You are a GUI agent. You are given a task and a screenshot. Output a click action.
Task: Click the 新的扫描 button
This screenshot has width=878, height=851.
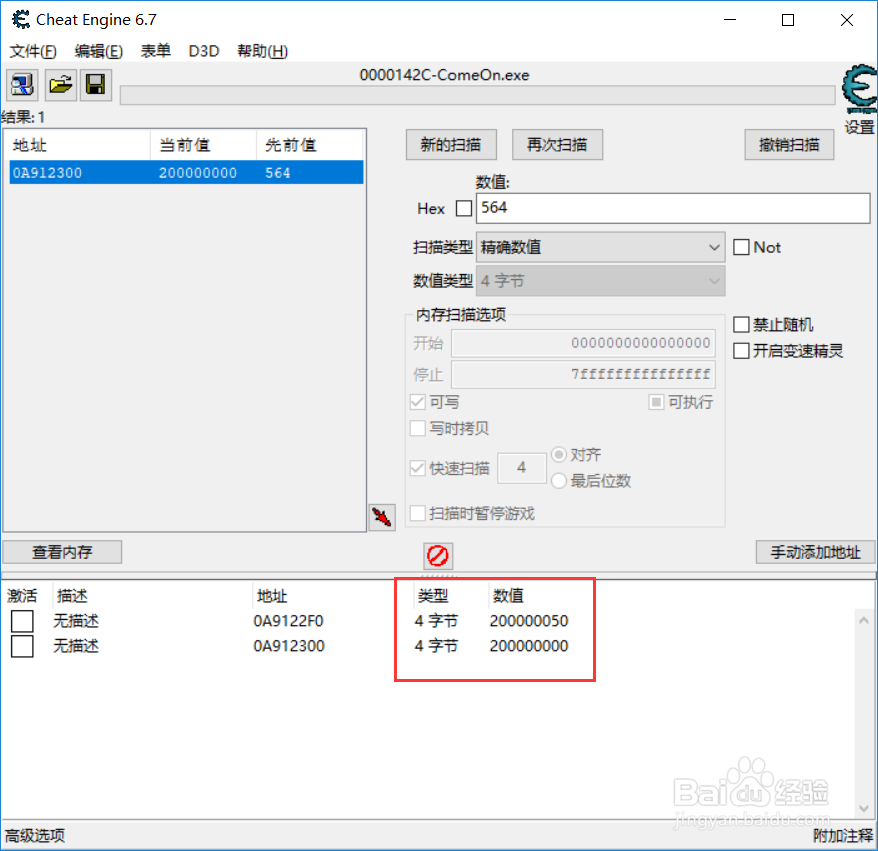451,145
